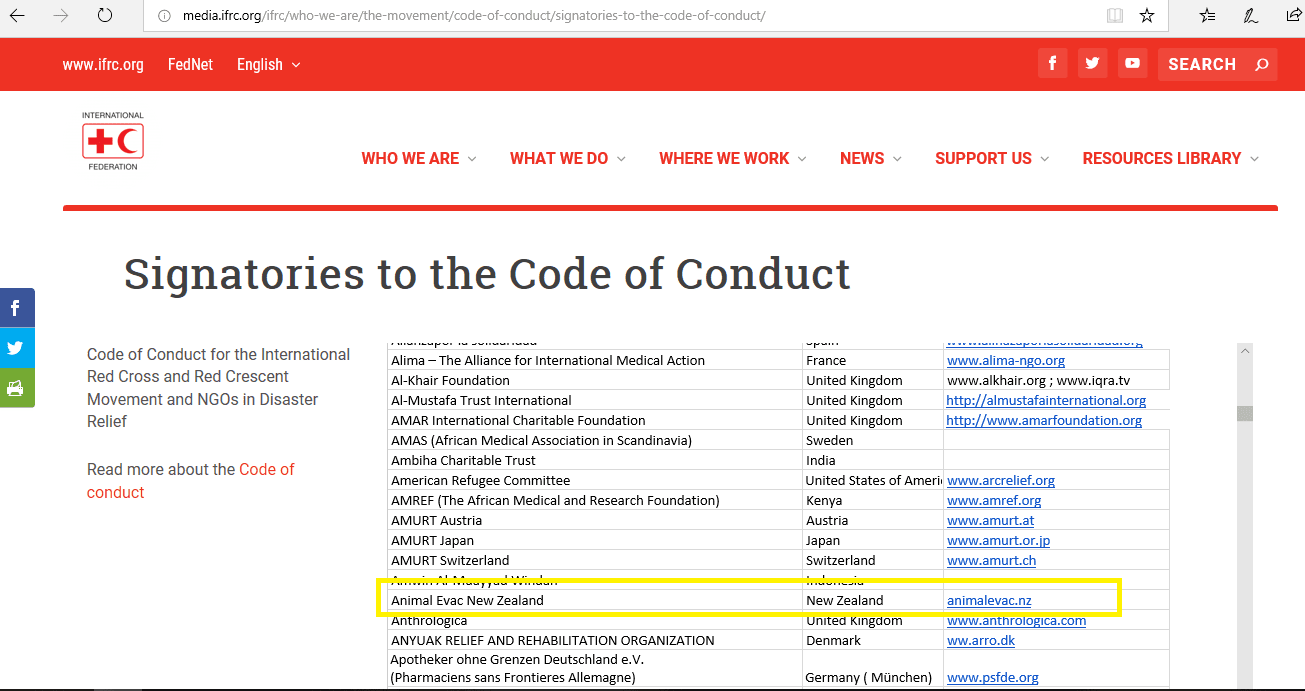Open IFRC Facebook page icon in header
Viewport: 1305px width, 691px height.
[1052, 64]
